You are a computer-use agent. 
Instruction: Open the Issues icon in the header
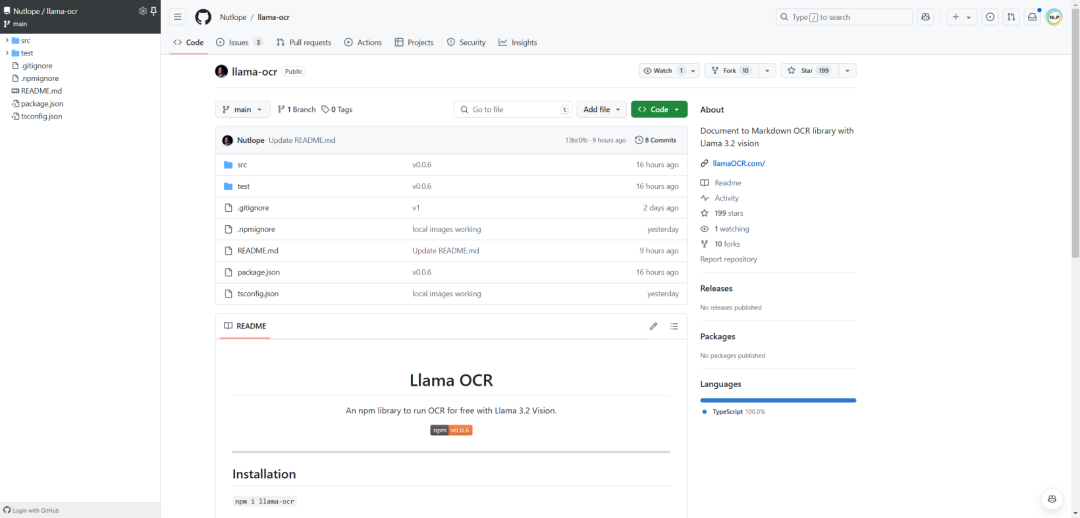(990, 17)
